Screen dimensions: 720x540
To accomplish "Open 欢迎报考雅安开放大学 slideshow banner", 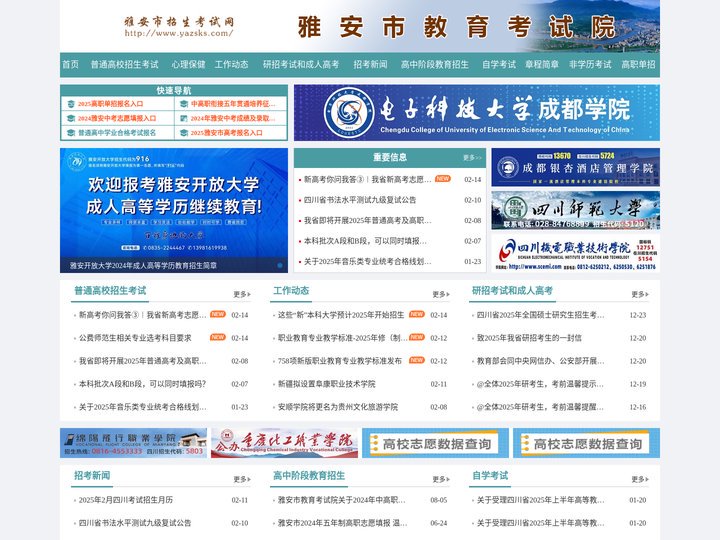I will click(174, 210).
